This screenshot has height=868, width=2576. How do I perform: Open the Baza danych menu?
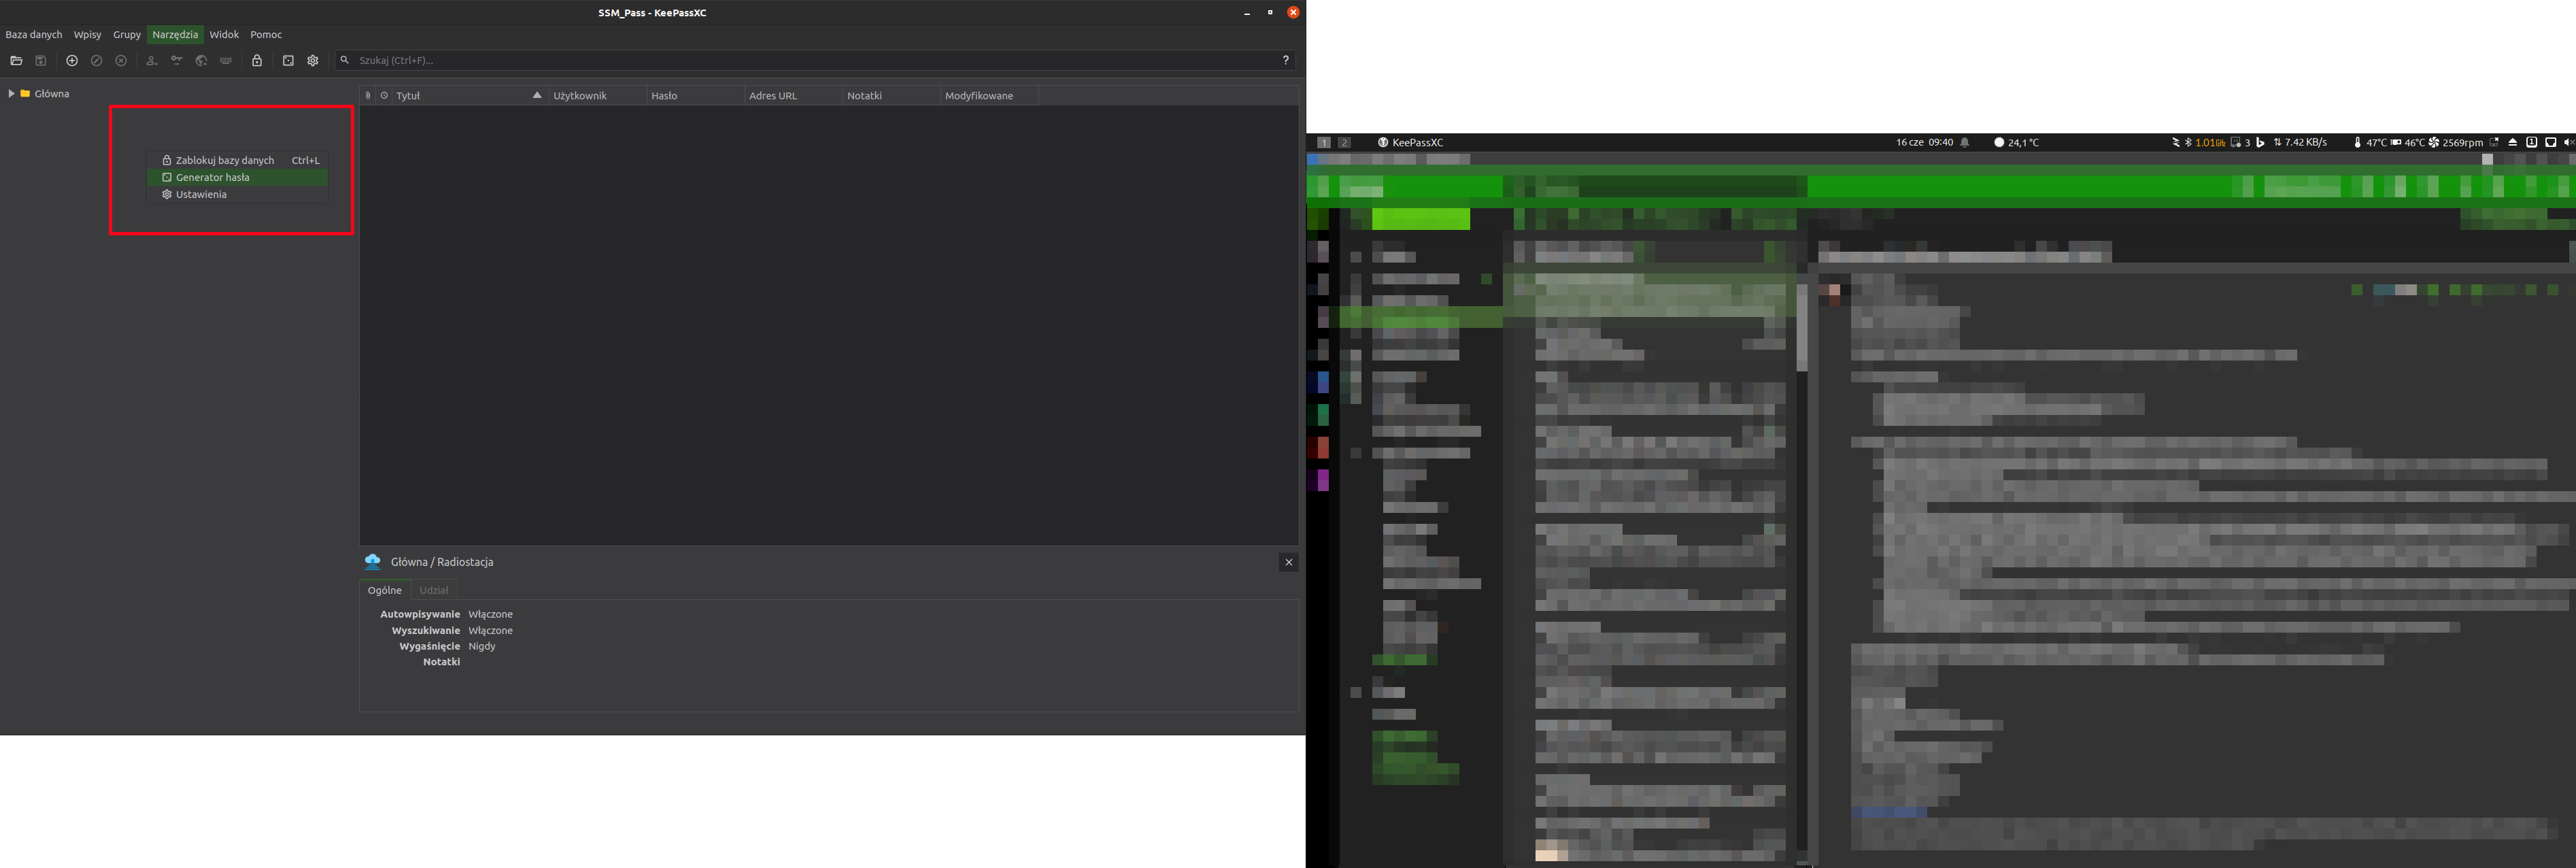34,35
